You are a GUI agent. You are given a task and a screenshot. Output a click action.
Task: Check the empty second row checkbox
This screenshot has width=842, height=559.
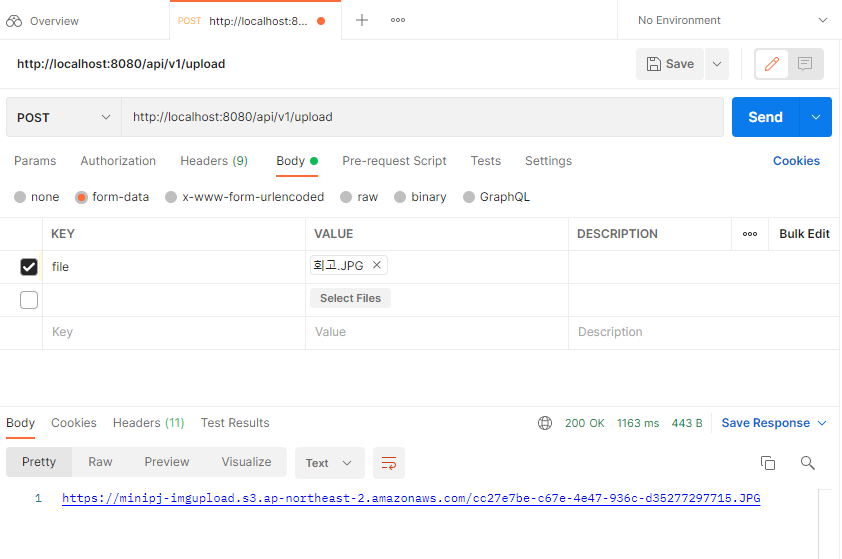click(29, 300)
